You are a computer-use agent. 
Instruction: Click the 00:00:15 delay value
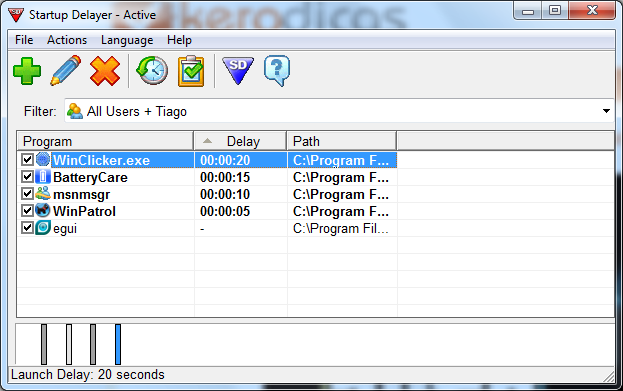(225, 177)
